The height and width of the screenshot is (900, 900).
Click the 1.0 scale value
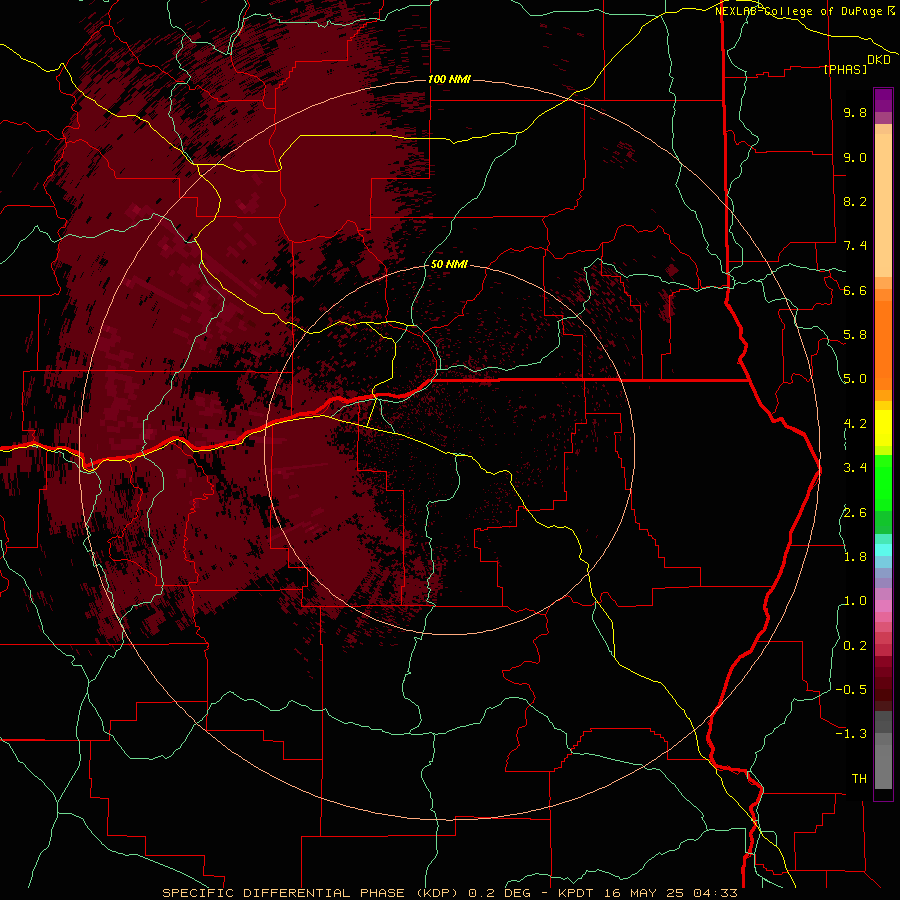click(855, 601)
